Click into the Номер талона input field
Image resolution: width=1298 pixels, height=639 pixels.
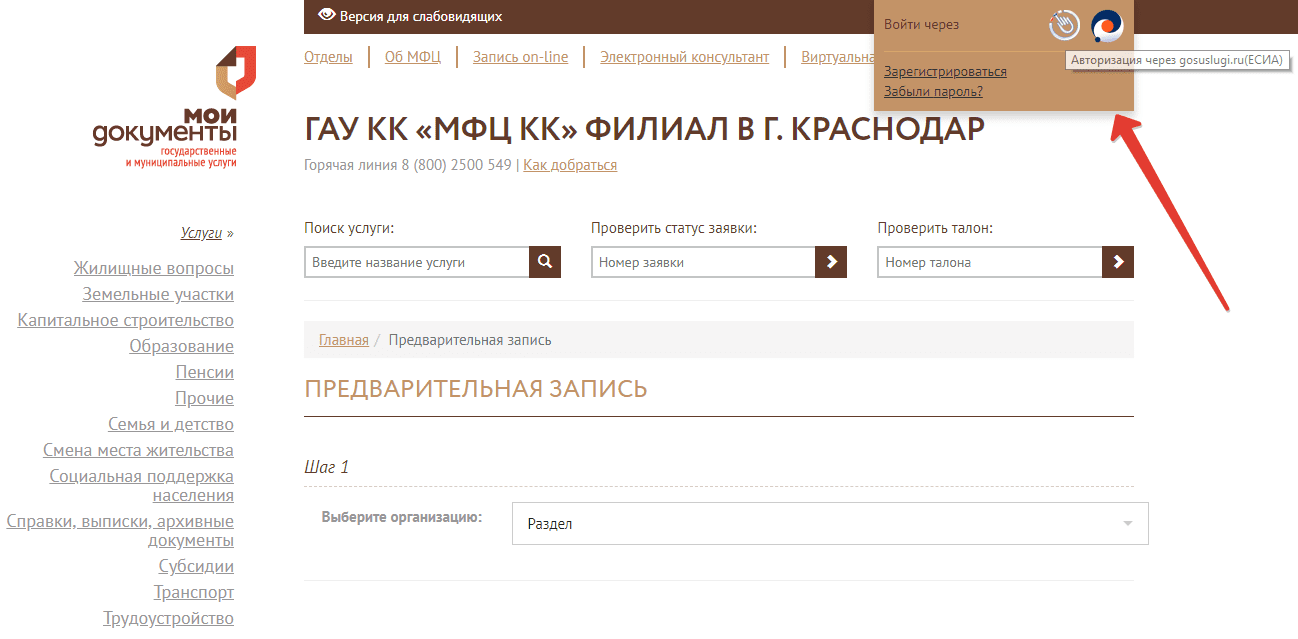[x=989, y=262]
